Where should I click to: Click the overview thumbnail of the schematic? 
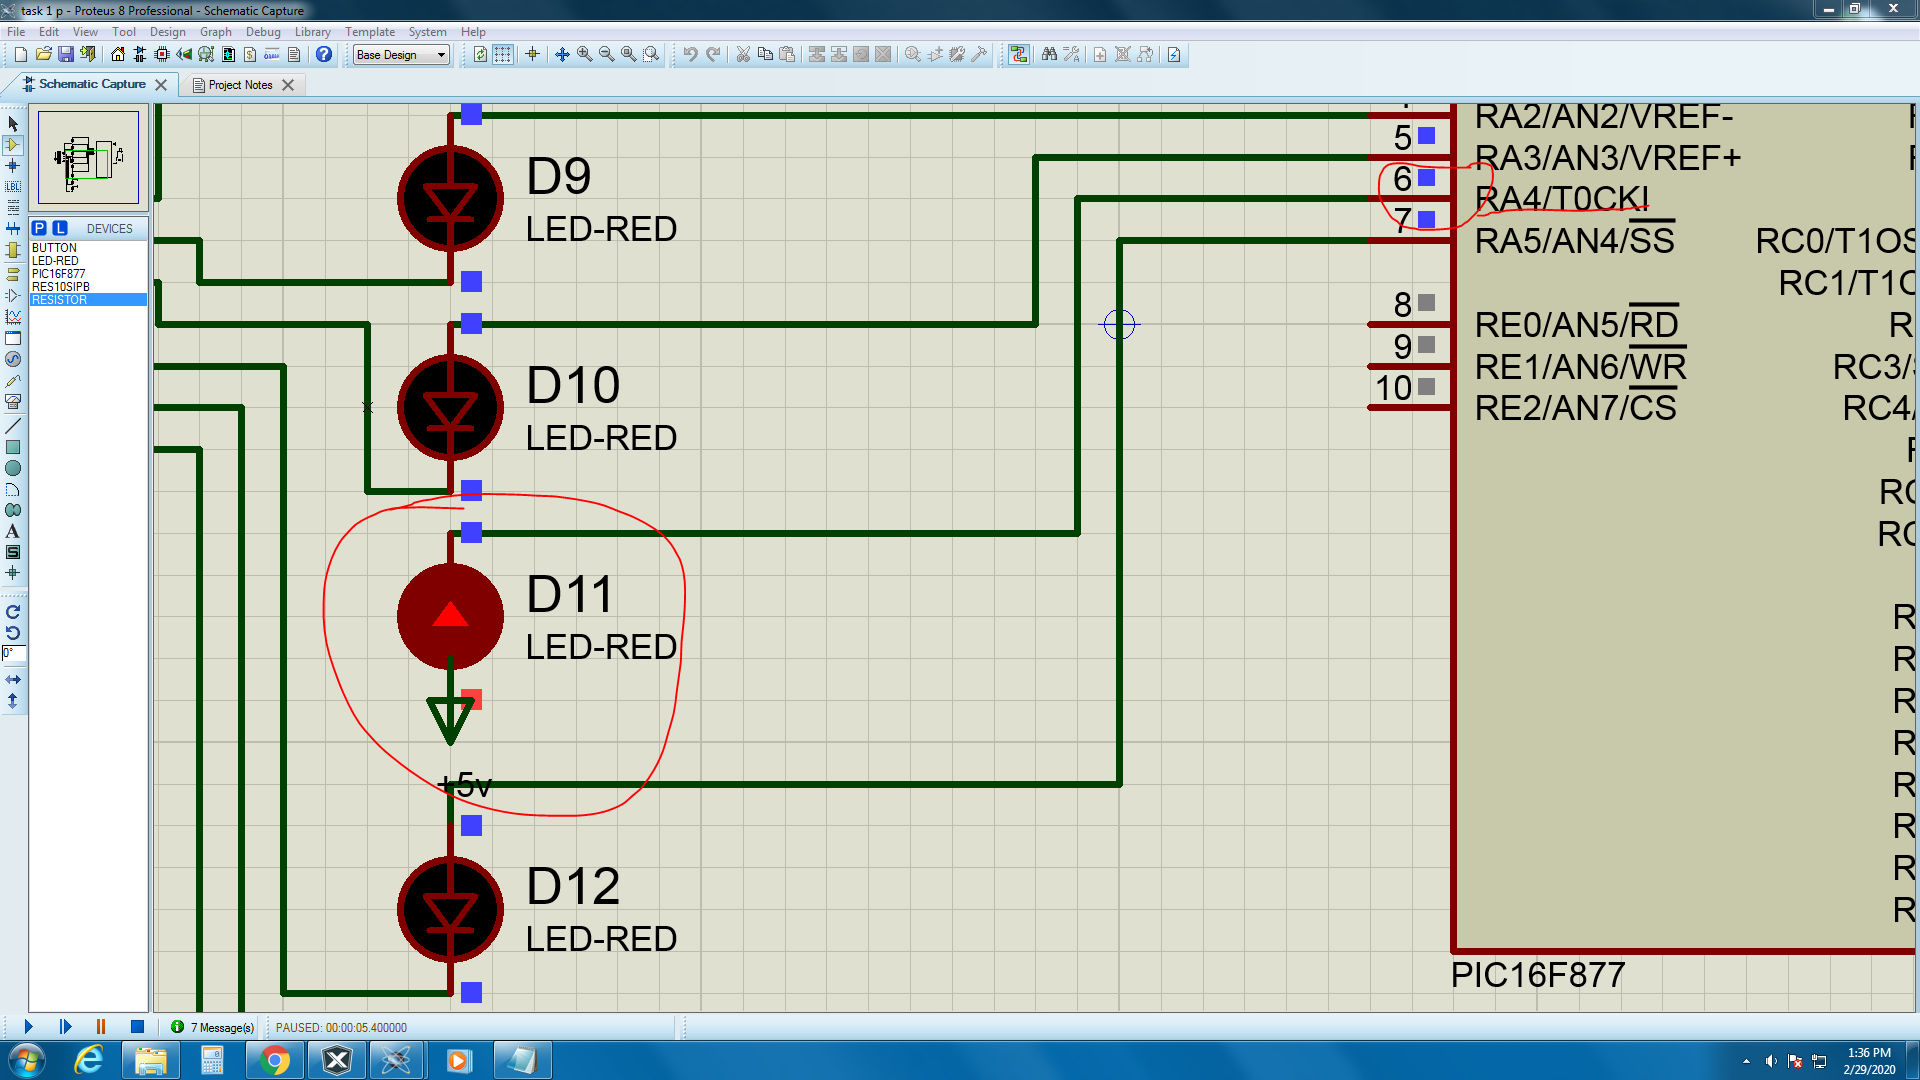[x=88, y=158]
